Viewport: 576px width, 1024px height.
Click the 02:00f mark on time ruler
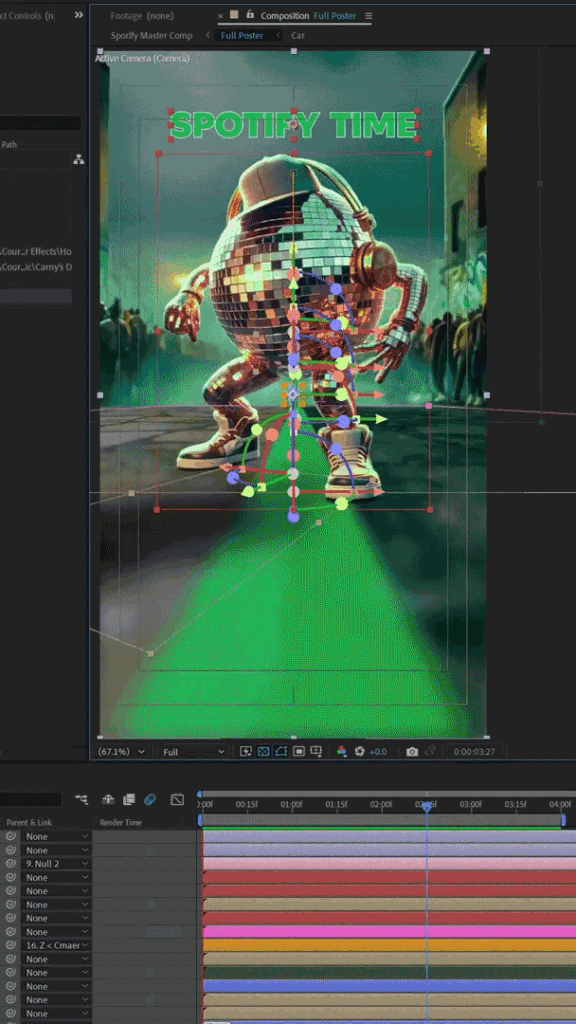[381, 805]
